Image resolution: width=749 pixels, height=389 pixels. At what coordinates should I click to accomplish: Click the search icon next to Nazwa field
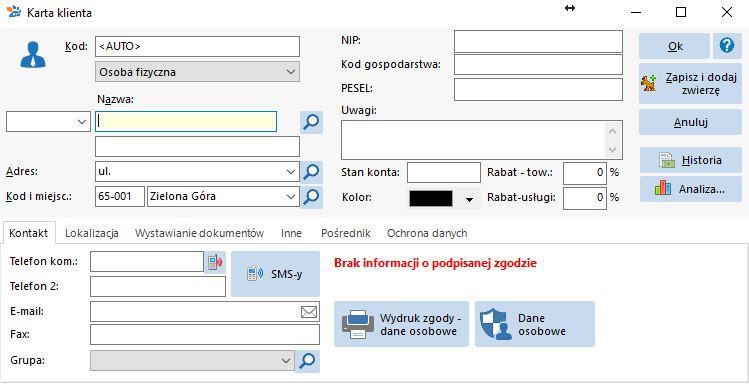[x=311, y=122]
